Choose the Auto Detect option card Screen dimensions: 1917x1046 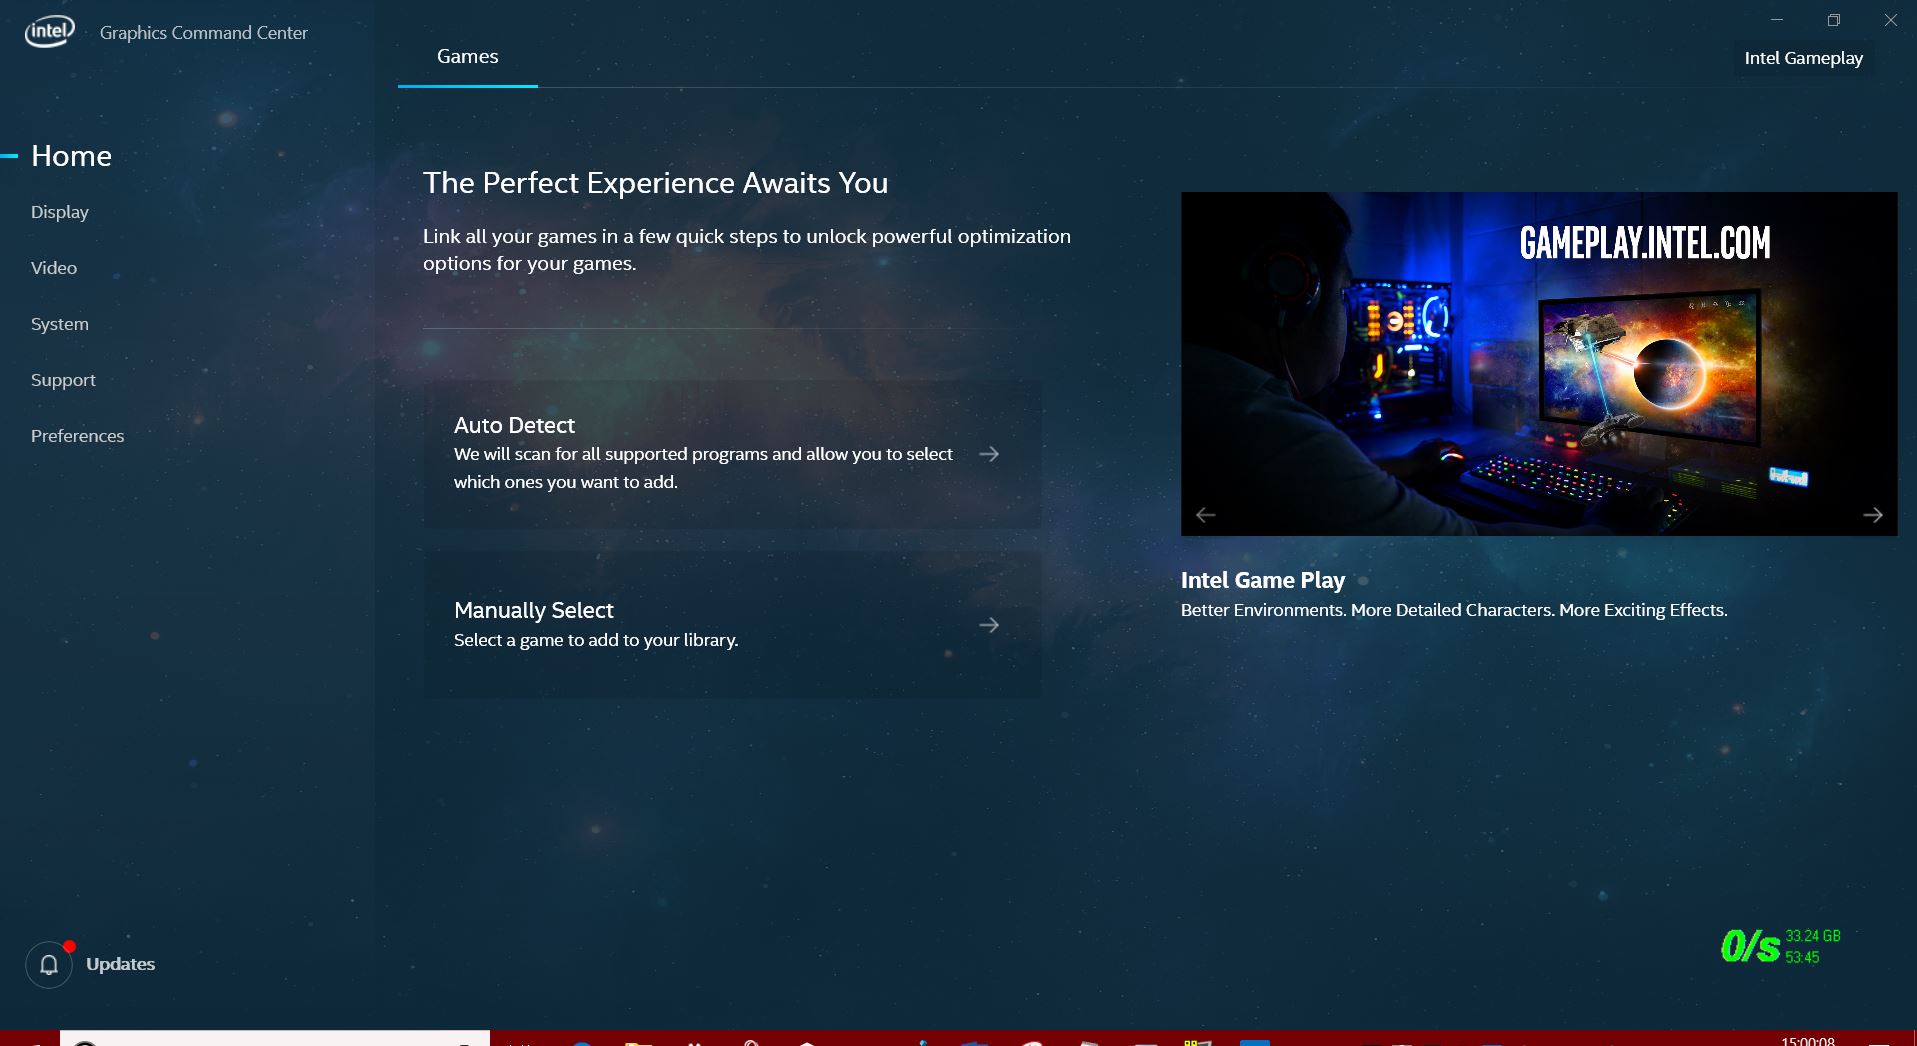(732, 454)
